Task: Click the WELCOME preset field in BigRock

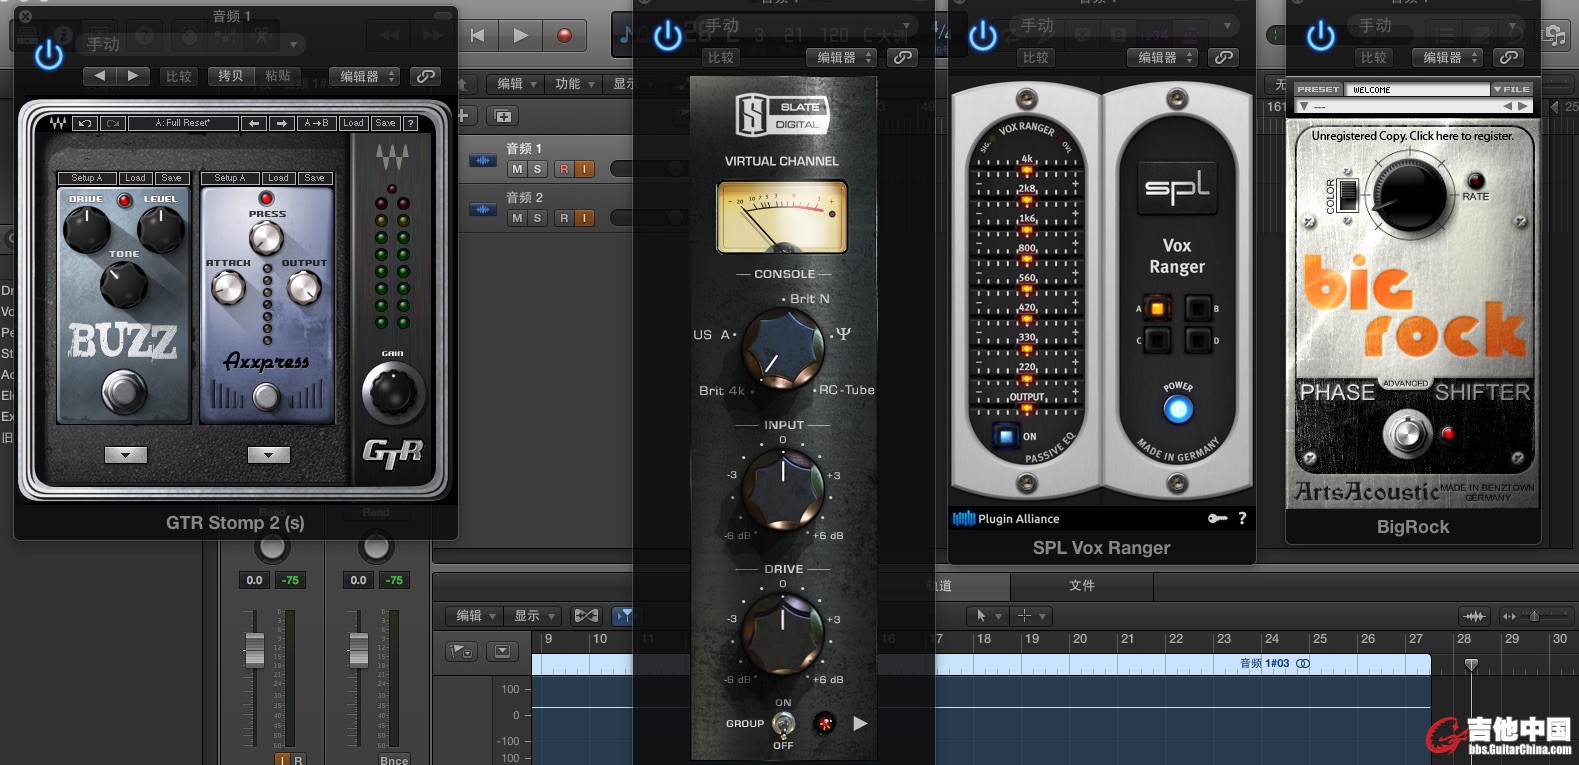Action: tap(1417, 90)
